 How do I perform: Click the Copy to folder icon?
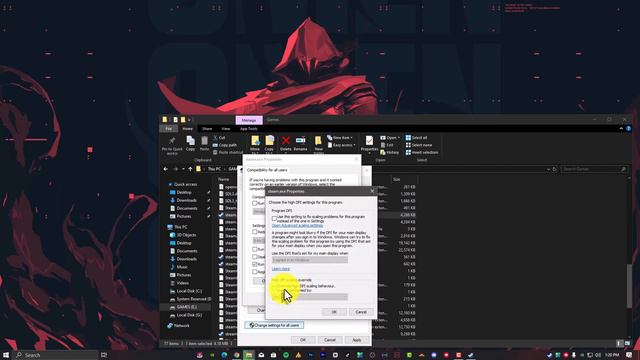(270, 141)
